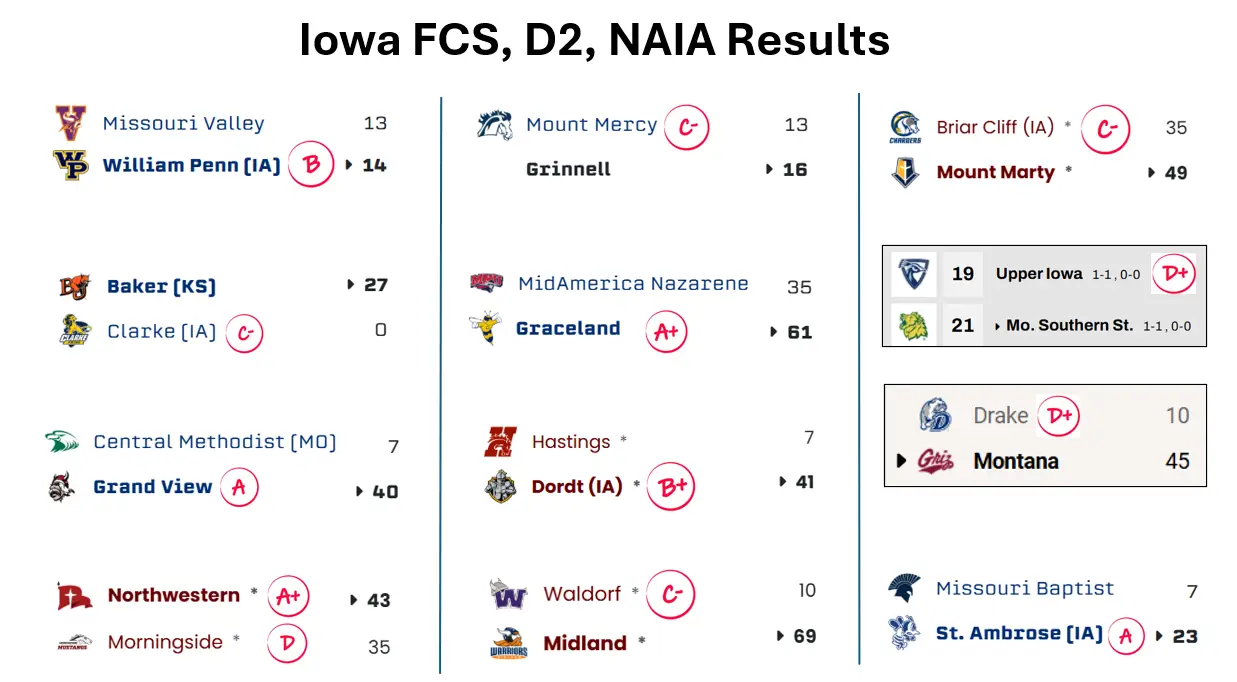This screenshot has width=1237, height=682.
Task: Click the Drake bulldog logo
Action: [x=935, y=415]
